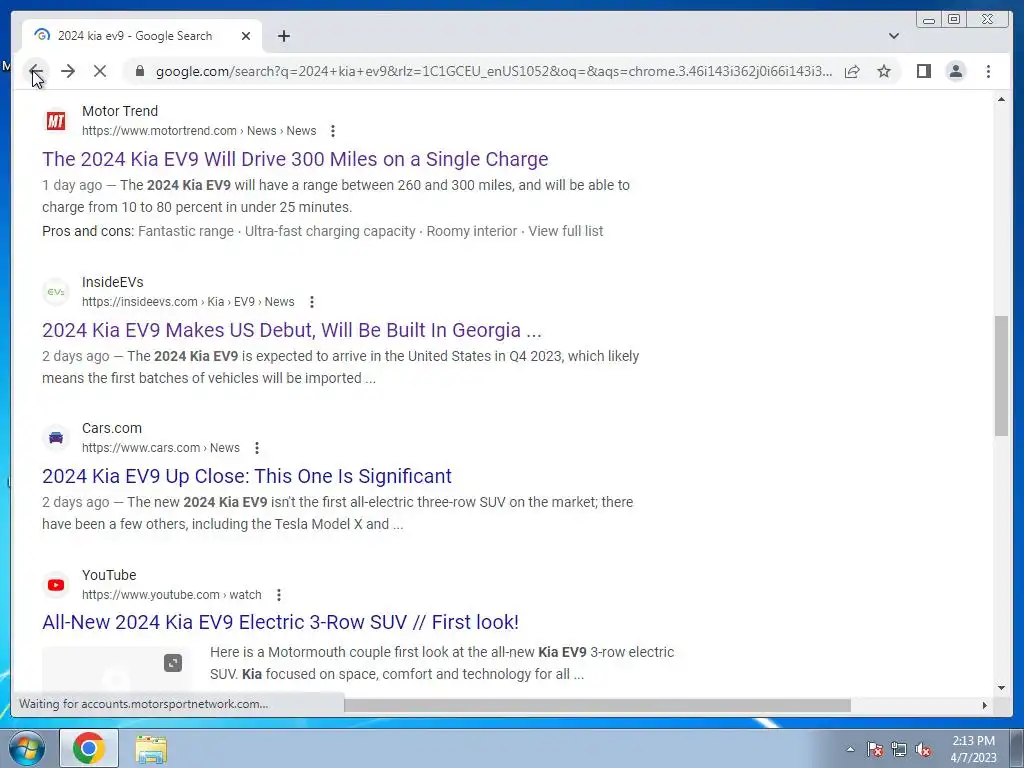This screenshot has height=768, width=1024.
Task: Open 'The 2024 Kia EV9 Will Drive 300 Miles' link
Action: tap(295, 159)
